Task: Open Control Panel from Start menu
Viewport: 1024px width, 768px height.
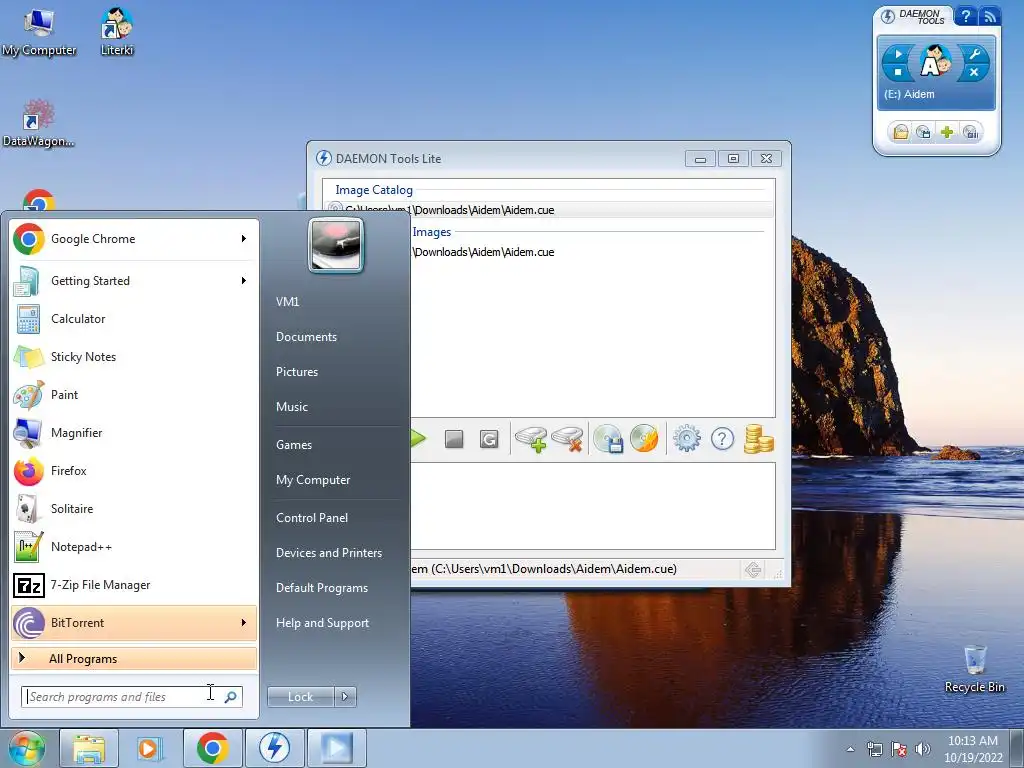Action: [312, 518]
